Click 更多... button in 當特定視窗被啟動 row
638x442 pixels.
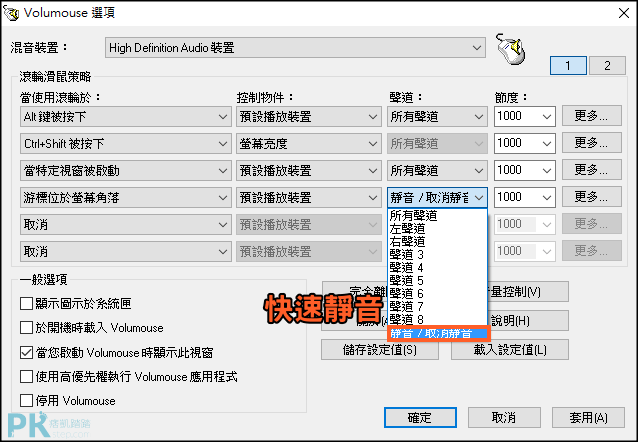pos(592,170)
